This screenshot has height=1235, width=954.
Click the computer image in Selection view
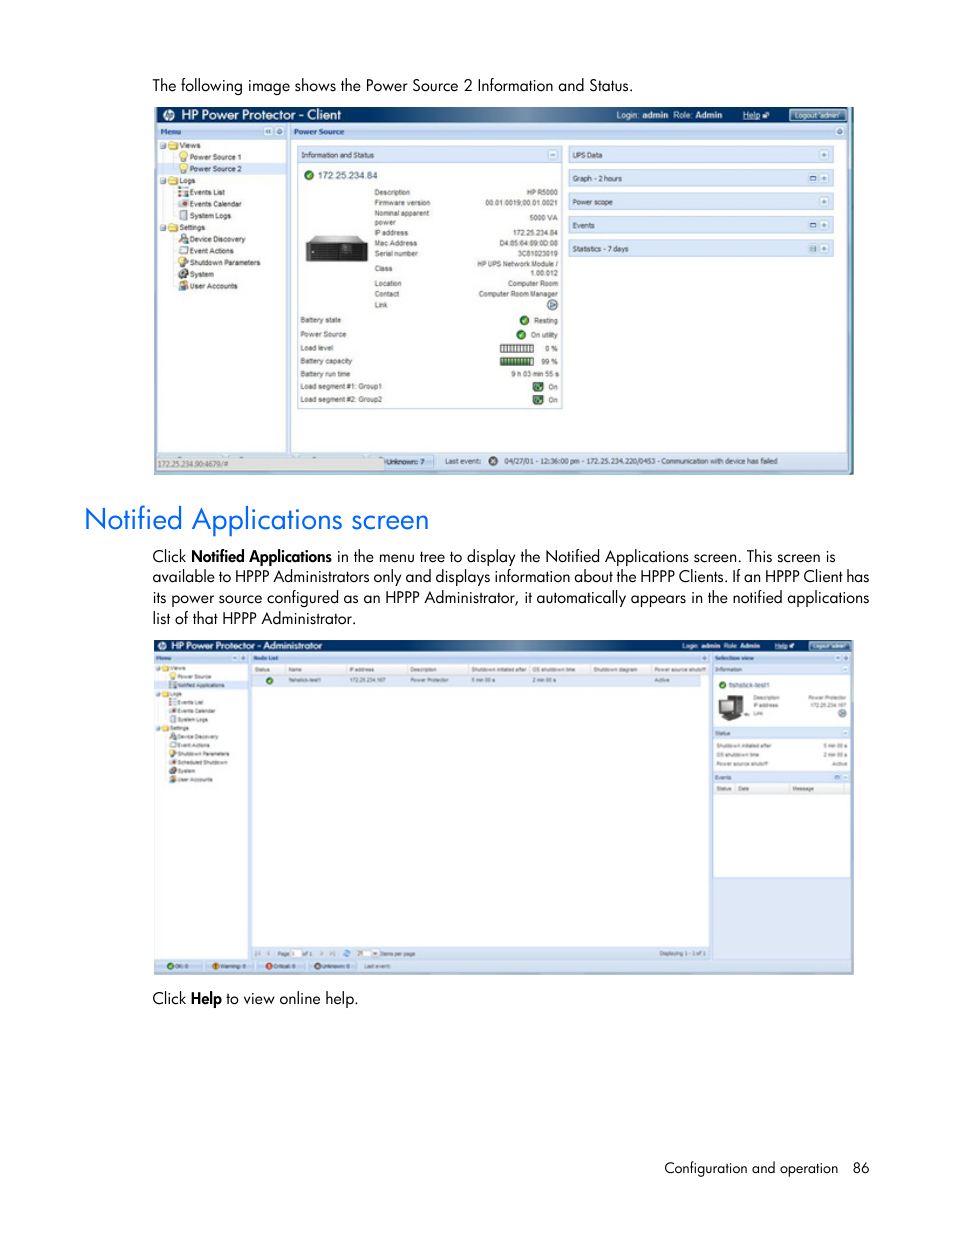tap(730, 708)
